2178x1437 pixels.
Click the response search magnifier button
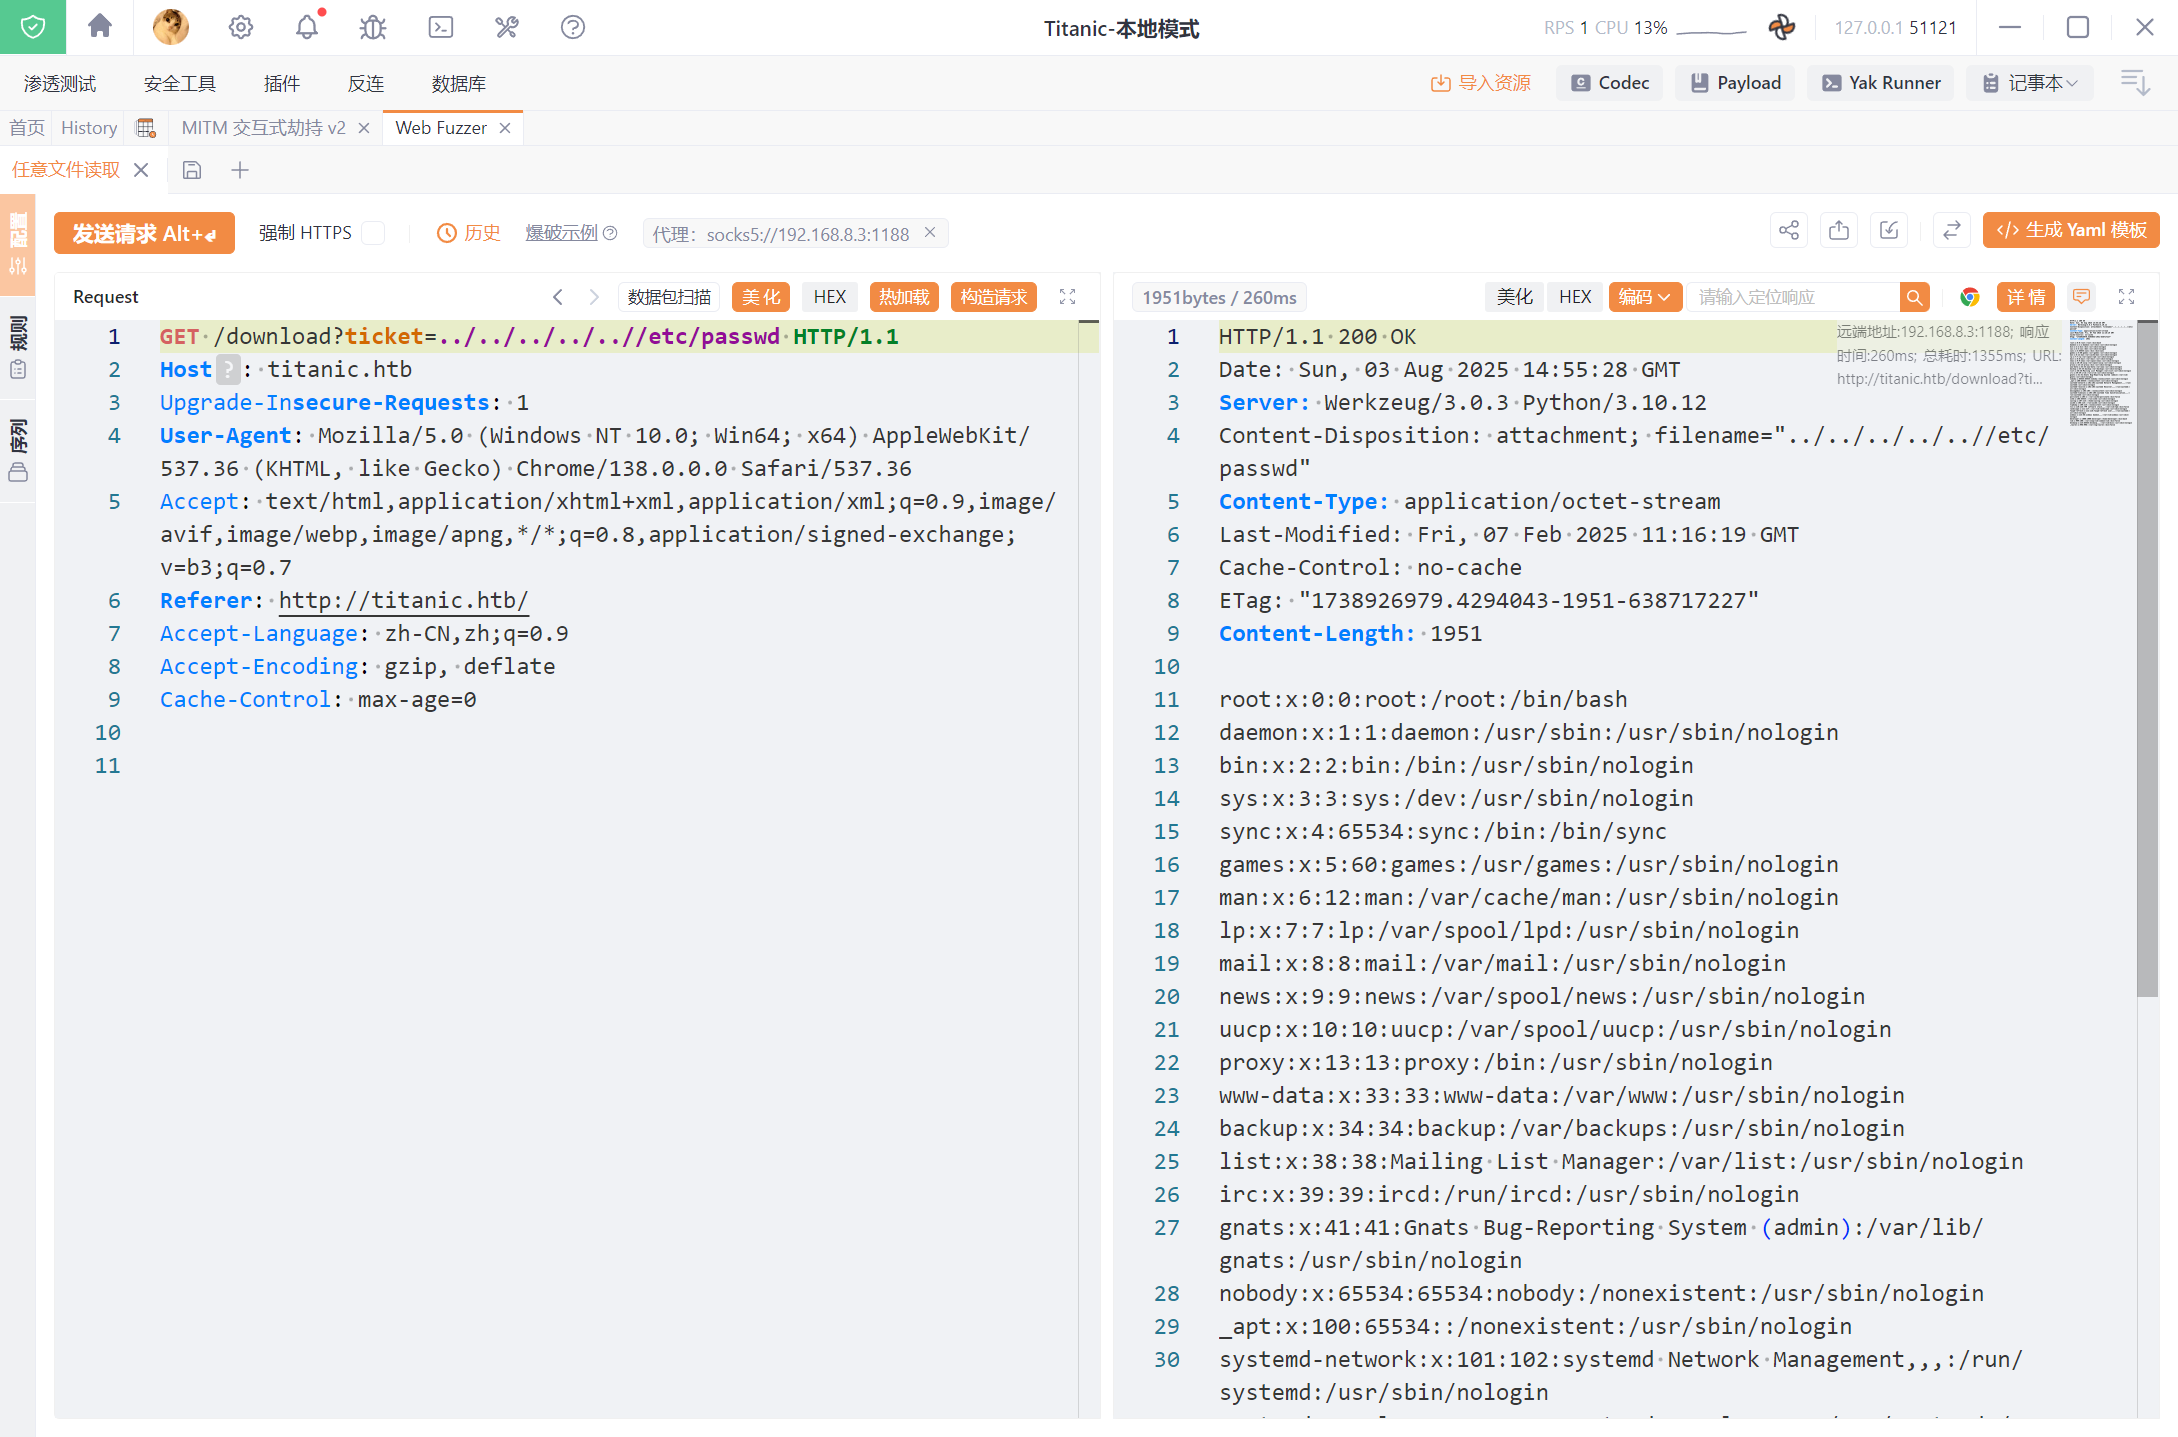pos(1914,297)
